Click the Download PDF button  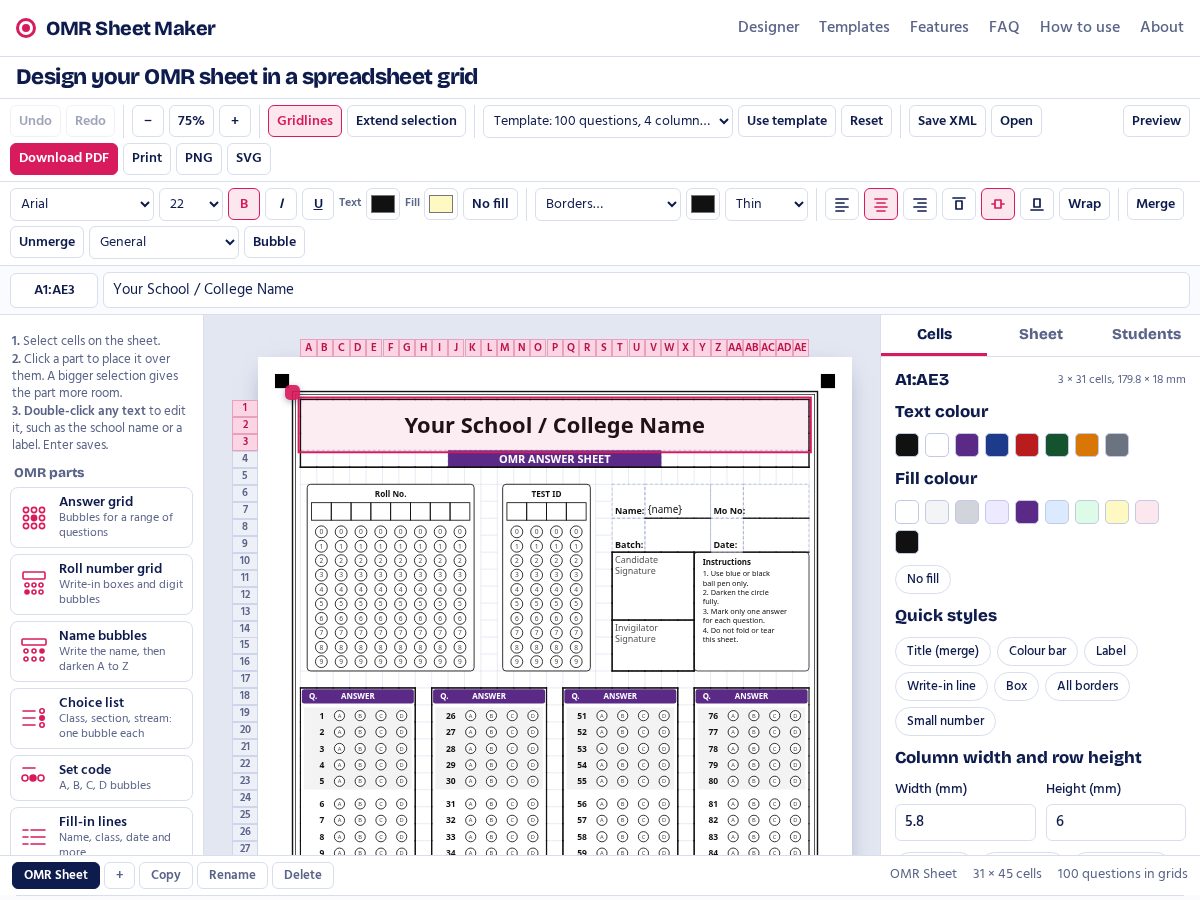(x=64, y=158)
